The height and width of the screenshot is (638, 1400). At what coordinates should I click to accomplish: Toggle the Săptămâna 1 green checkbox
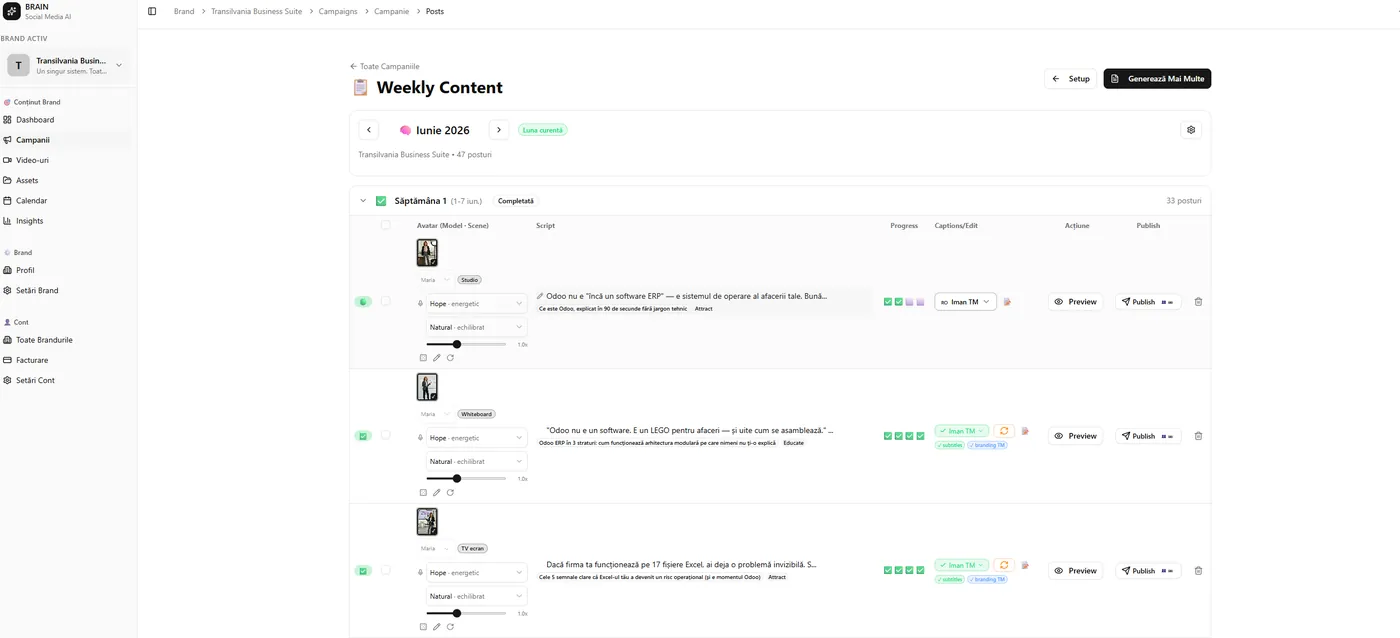[381, 201]
